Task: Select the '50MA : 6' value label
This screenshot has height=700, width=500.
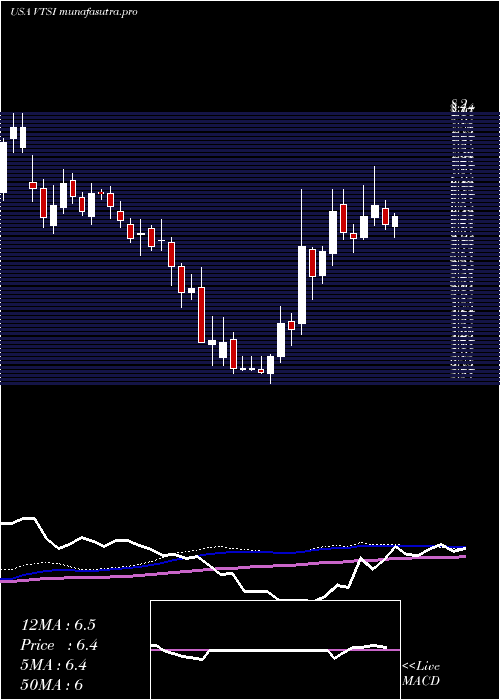Action: 52,685
